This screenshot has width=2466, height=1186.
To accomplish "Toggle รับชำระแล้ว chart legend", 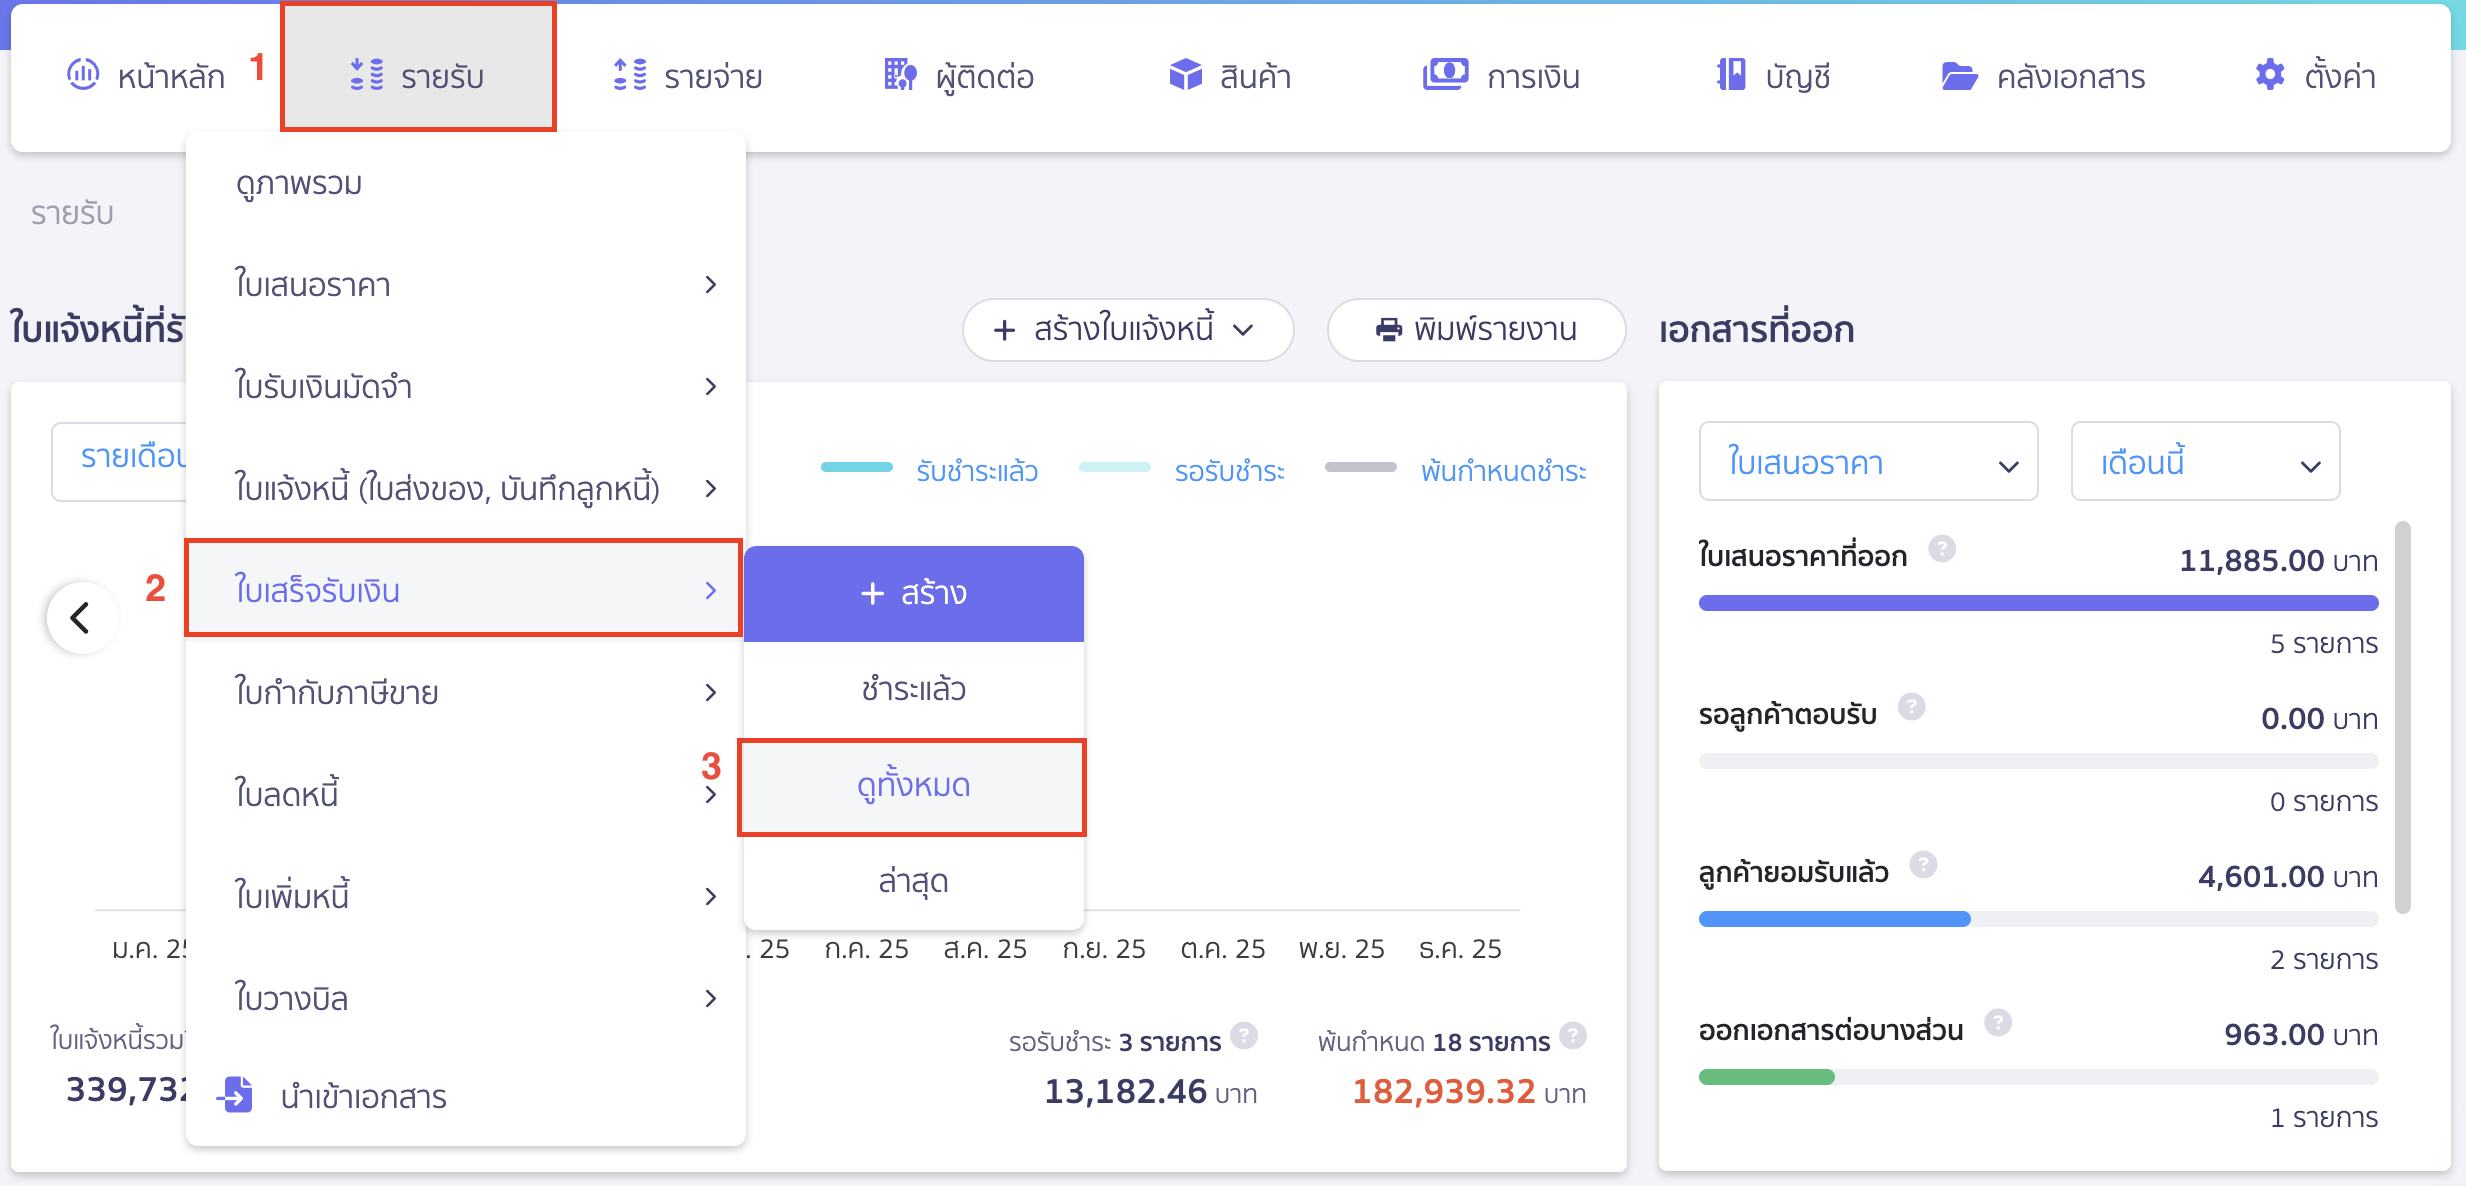I will coord(930,470).
